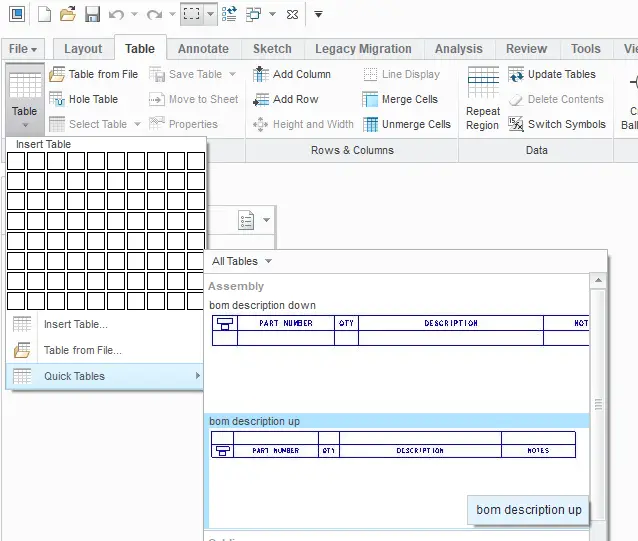Viewport: 638px width, 541px height.
Task: Click the New file icon
Action: click(x=44, y=15)
